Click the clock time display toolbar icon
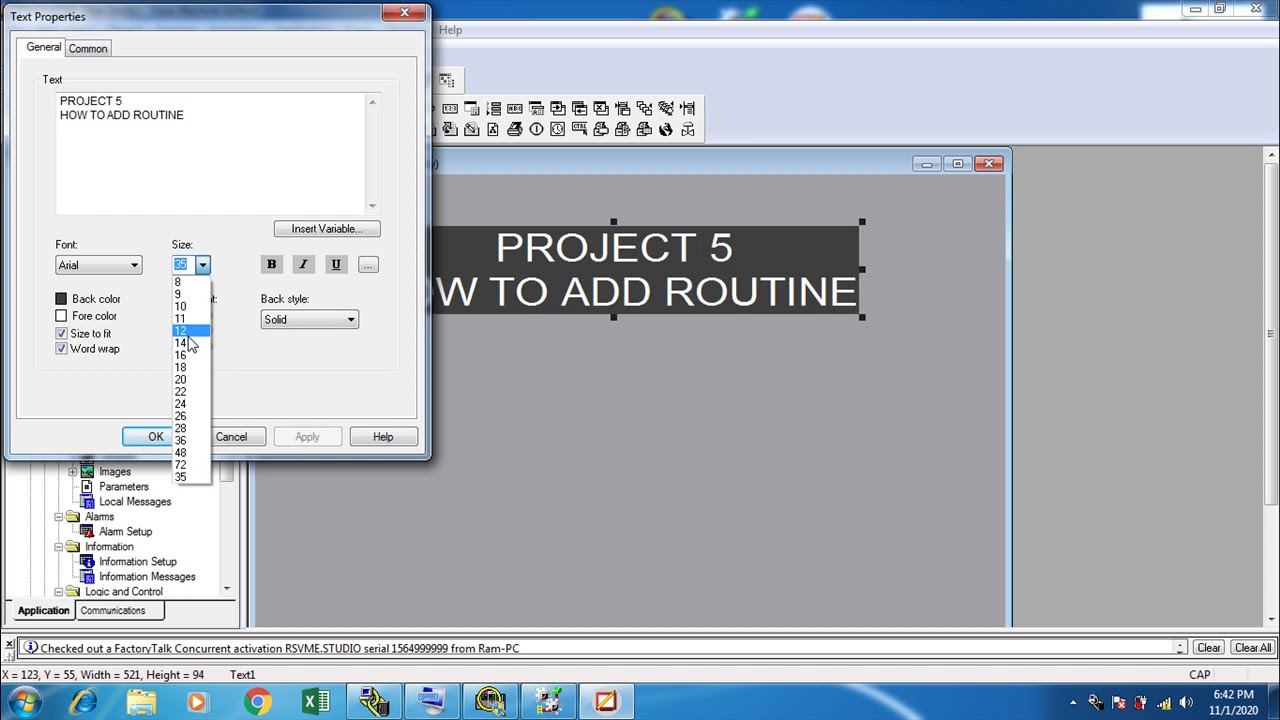 tap(558, 129)
